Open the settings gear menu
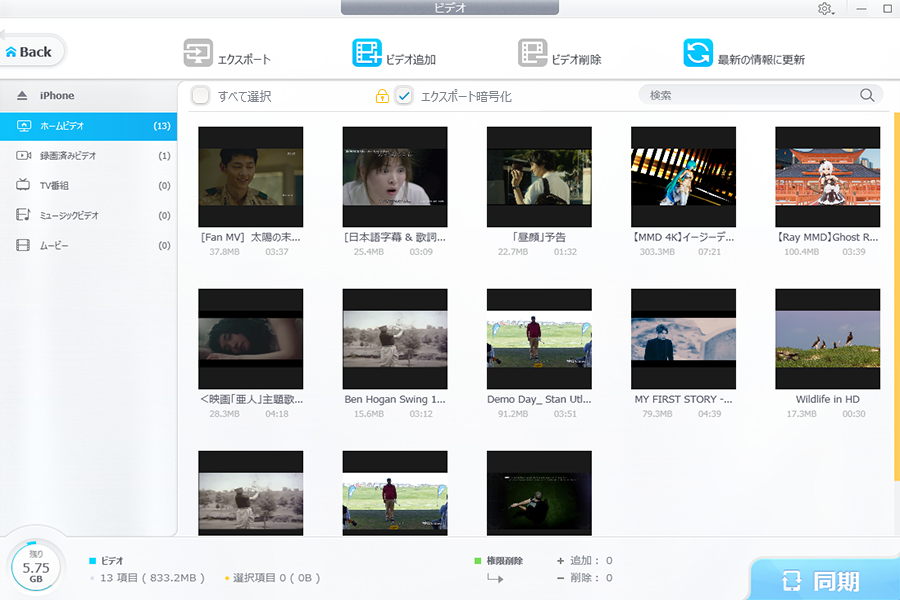Viewport: 900px width, 600px height. [825, 9]
